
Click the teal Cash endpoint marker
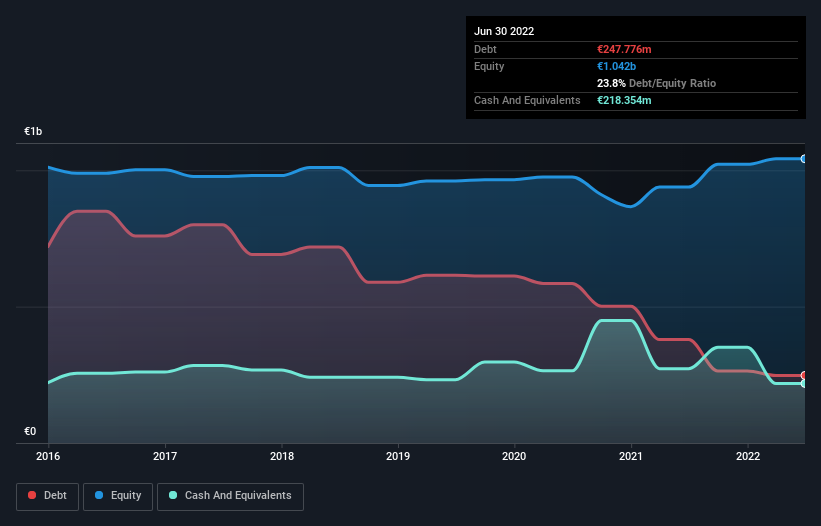(804, 384)
